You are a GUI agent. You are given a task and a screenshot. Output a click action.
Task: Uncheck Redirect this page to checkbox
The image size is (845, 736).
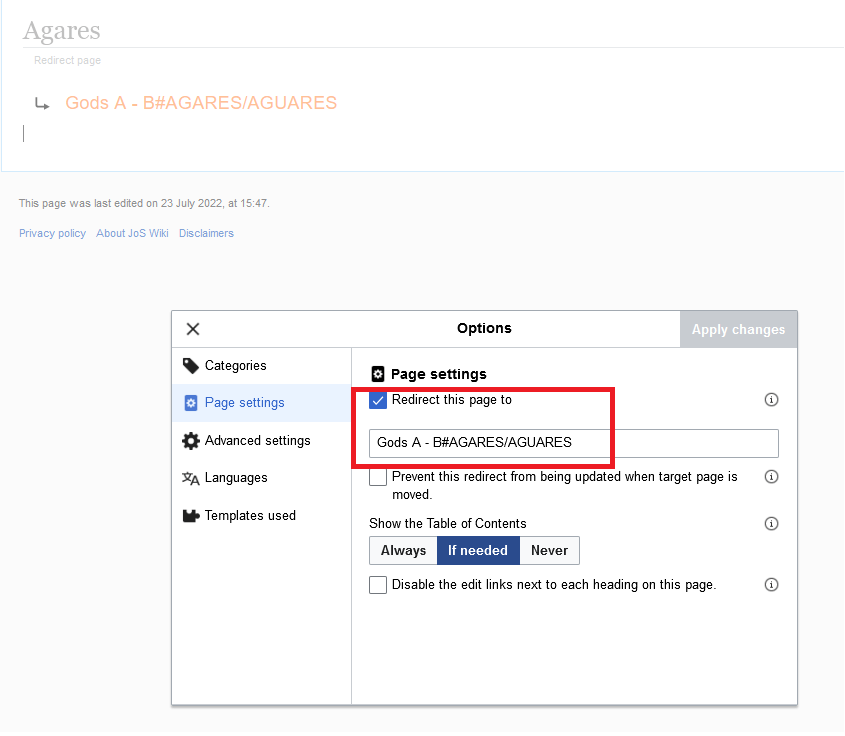(378, 400)
